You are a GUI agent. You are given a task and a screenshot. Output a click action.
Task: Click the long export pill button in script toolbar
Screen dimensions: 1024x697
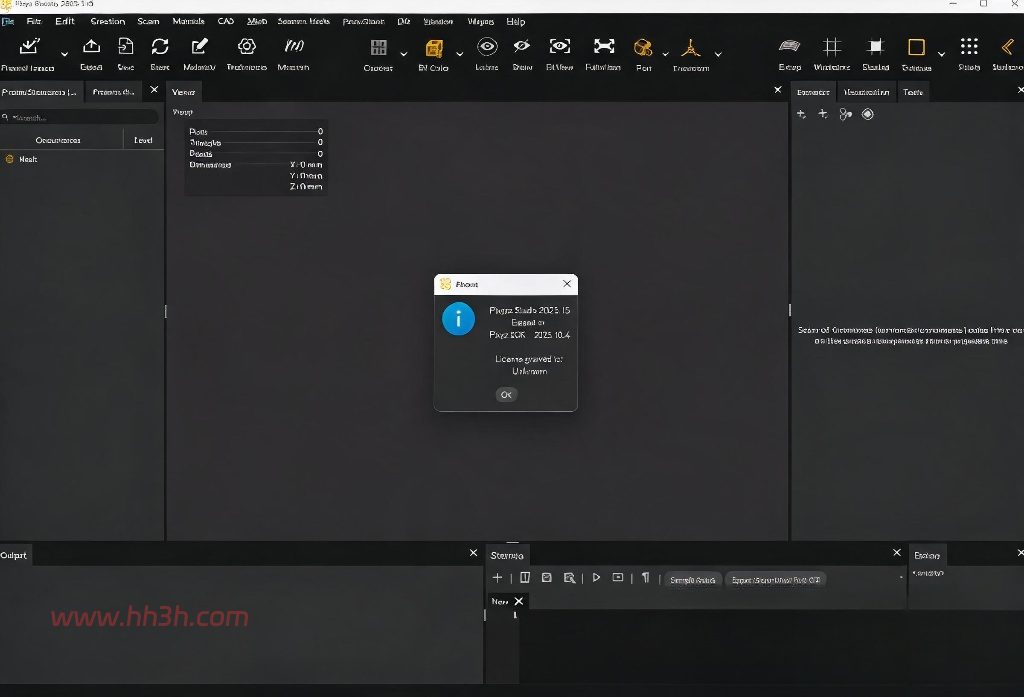pos(776,580)
